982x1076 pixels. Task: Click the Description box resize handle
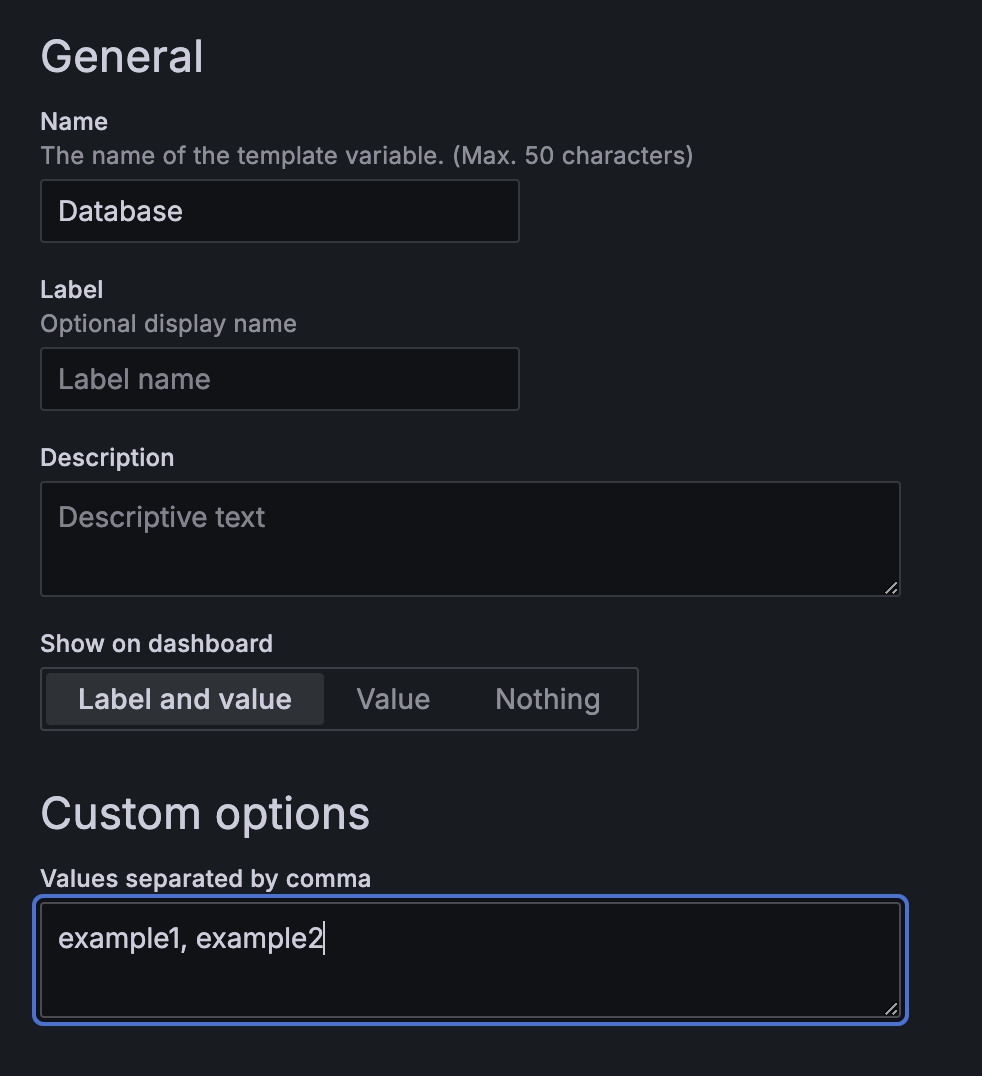[891, 587]
